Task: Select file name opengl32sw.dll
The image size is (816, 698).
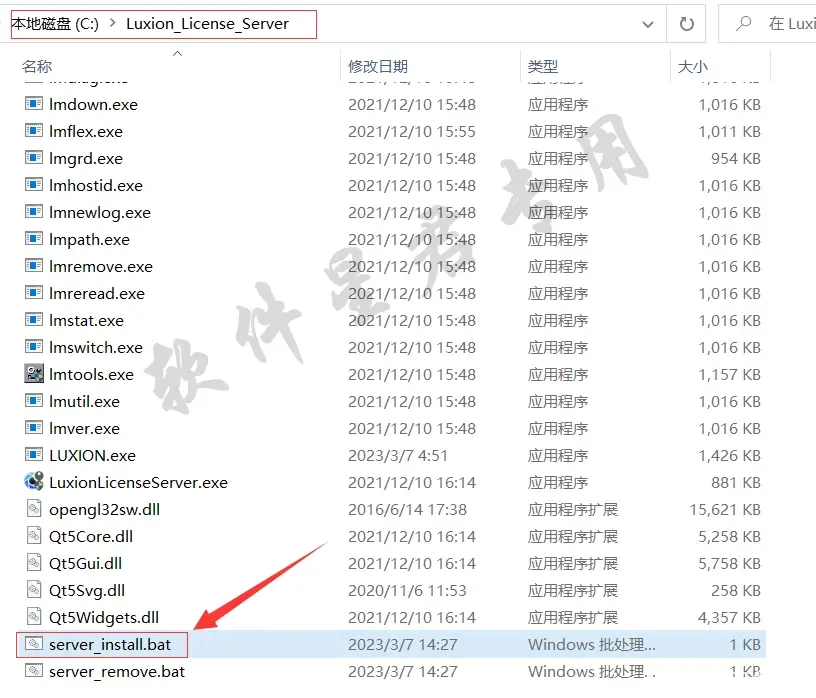Action: (105, 509)
